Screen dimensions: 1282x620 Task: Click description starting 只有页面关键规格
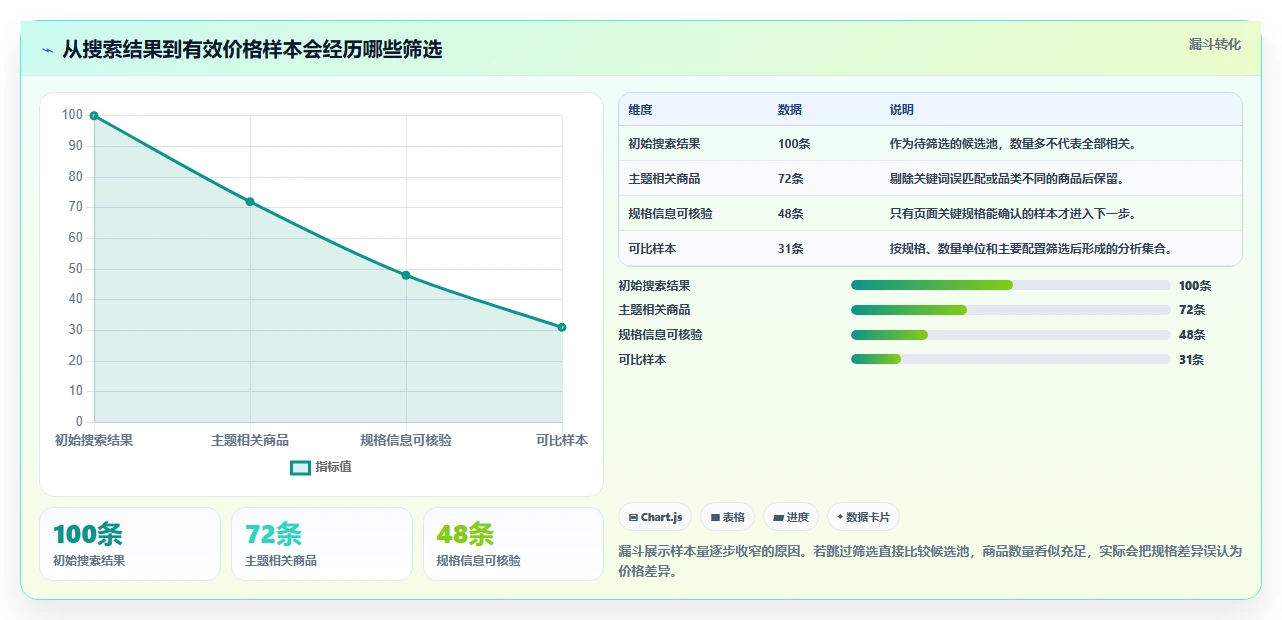click(1012, 214)
